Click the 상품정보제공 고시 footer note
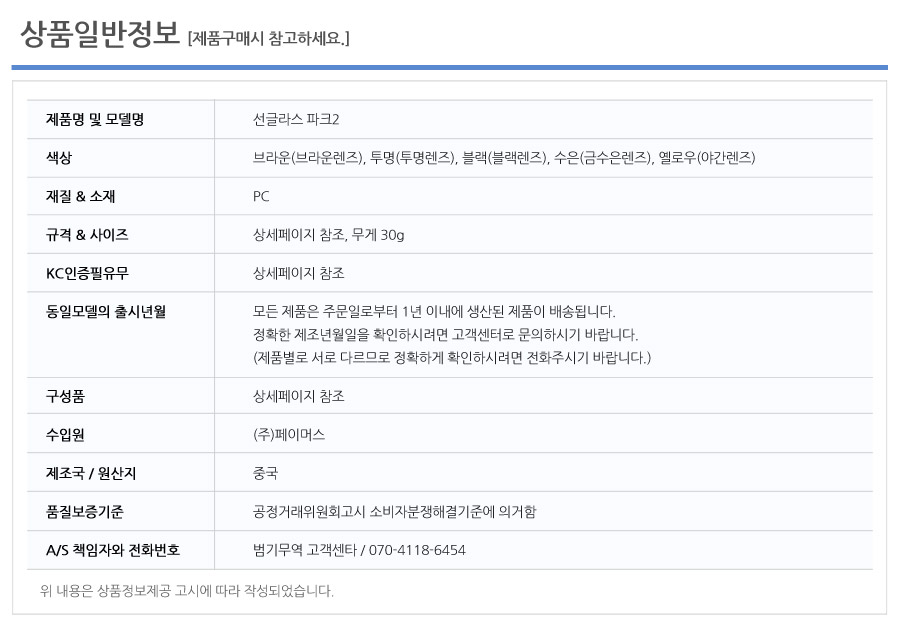 click(x=187, y=591)
